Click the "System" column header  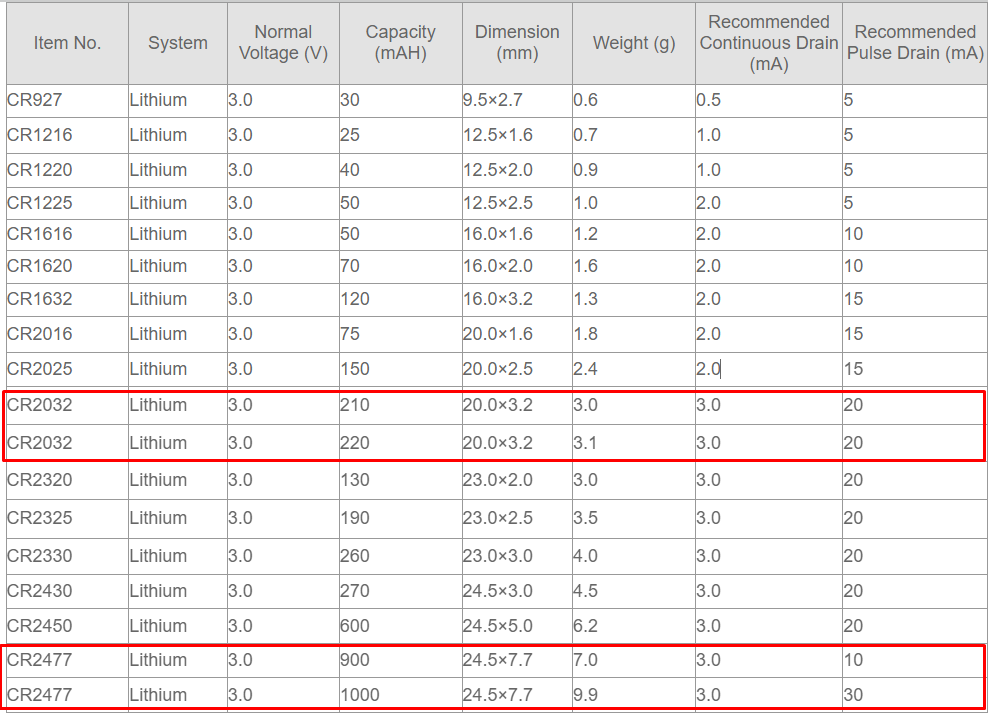(x=178, y=43)
